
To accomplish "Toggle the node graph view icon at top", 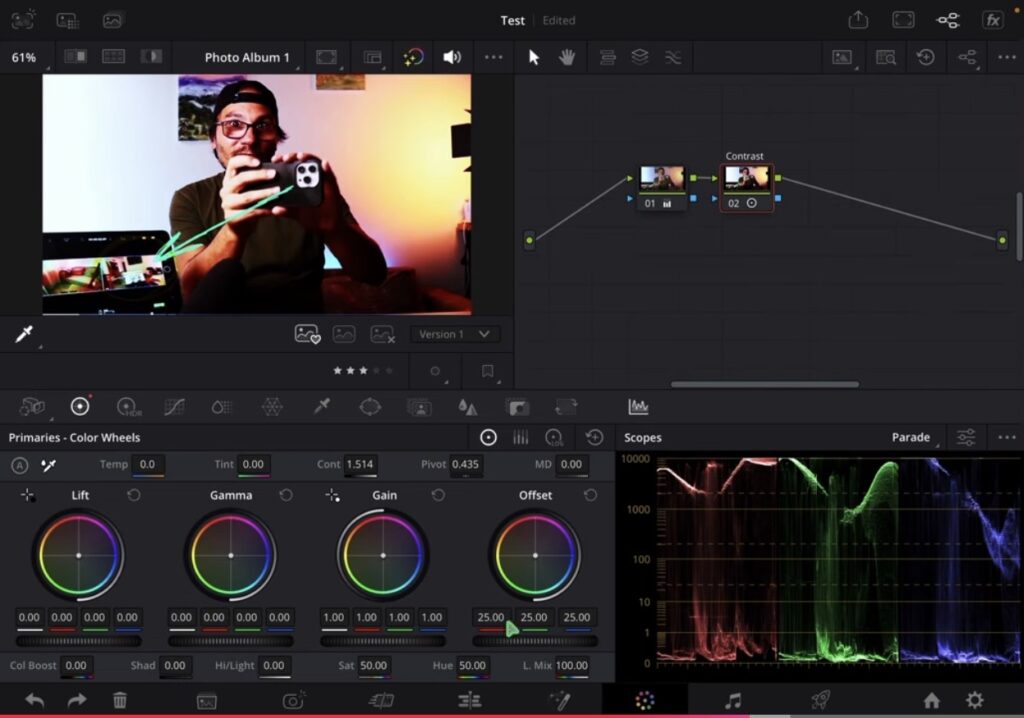I will point(948,20).
